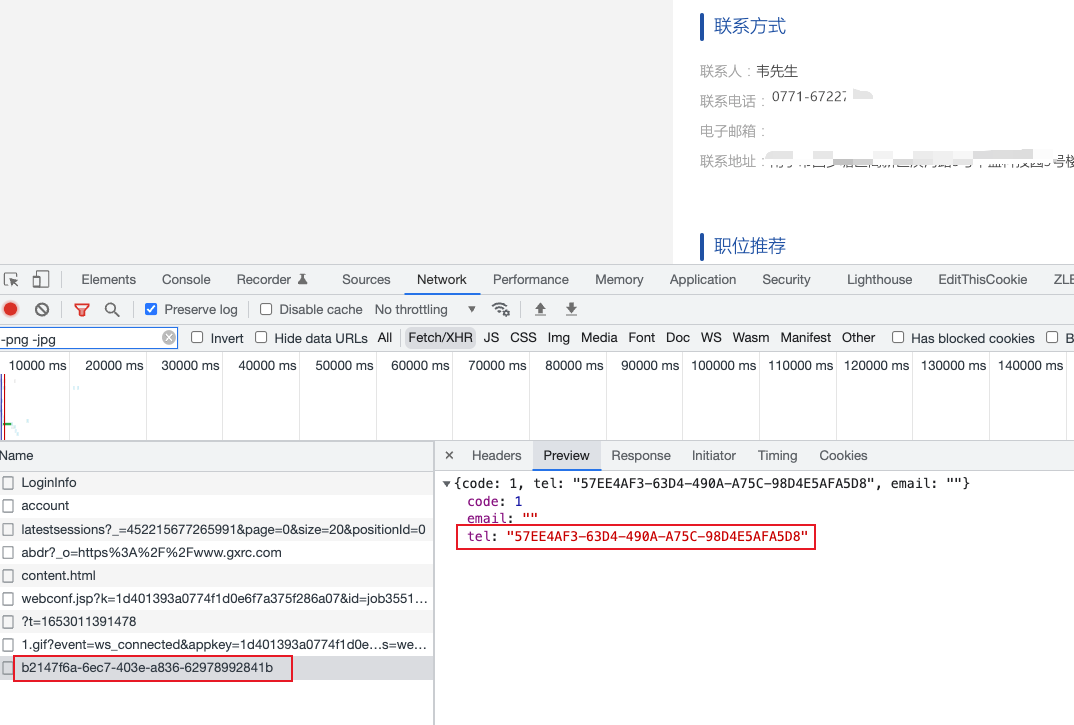Select the abdr?_o=https request row
The height and width of the screenshot is (725, 1074).
click(216, 552)
